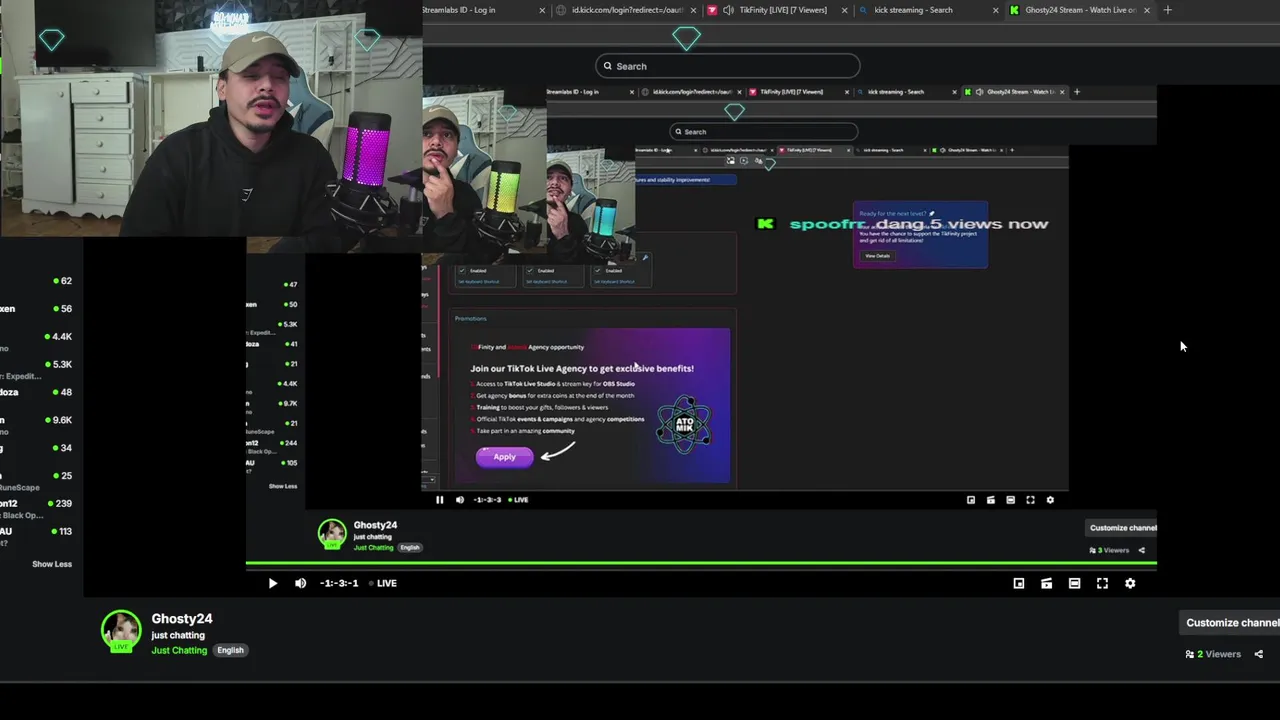Open sidebar channel with 62 viewers
The height and width of the screenshot is (720, 1280).
point(36,281)
